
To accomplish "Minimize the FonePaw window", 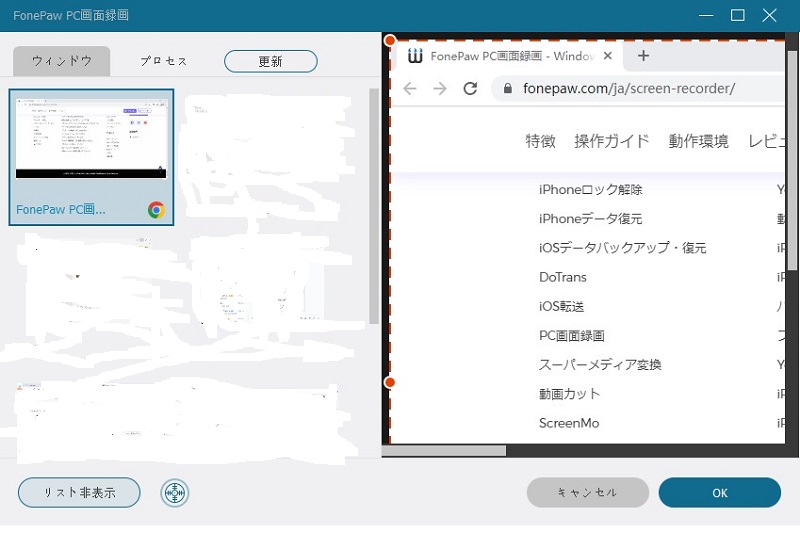I will pyautogui.click(x=706, y=15).
